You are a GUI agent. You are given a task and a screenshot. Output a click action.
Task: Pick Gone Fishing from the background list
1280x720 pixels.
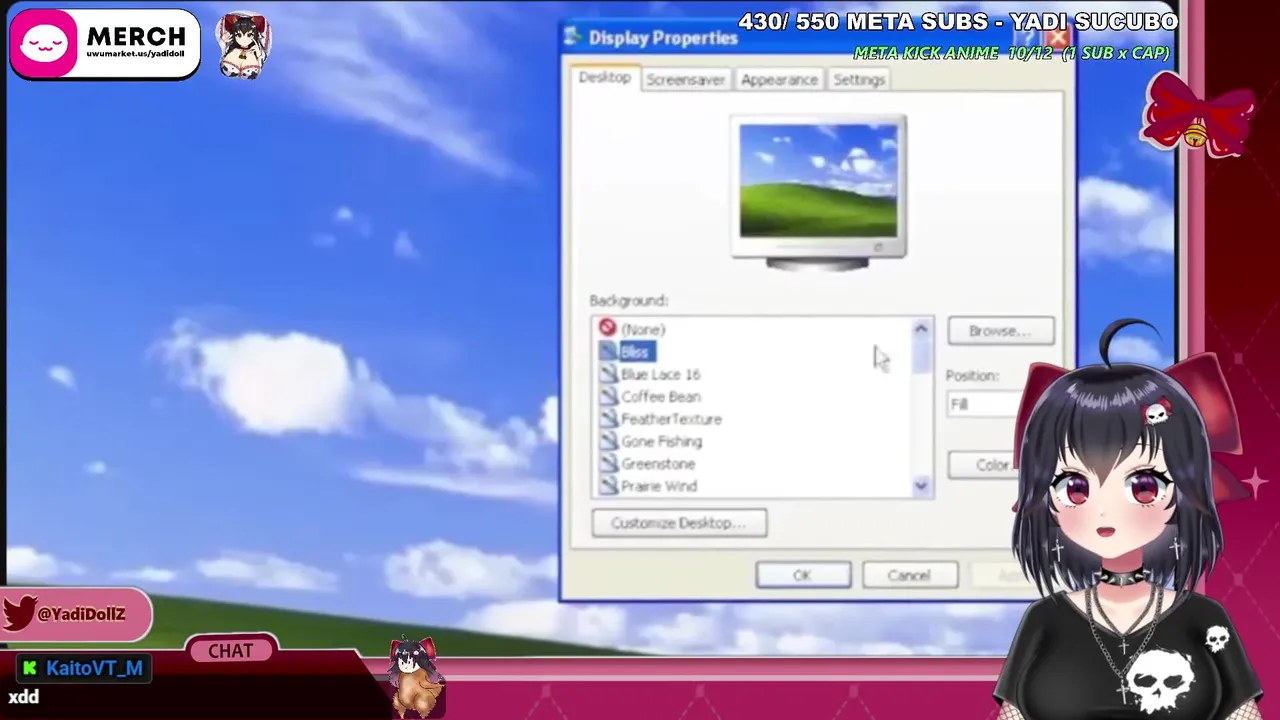tap(661, 441)
